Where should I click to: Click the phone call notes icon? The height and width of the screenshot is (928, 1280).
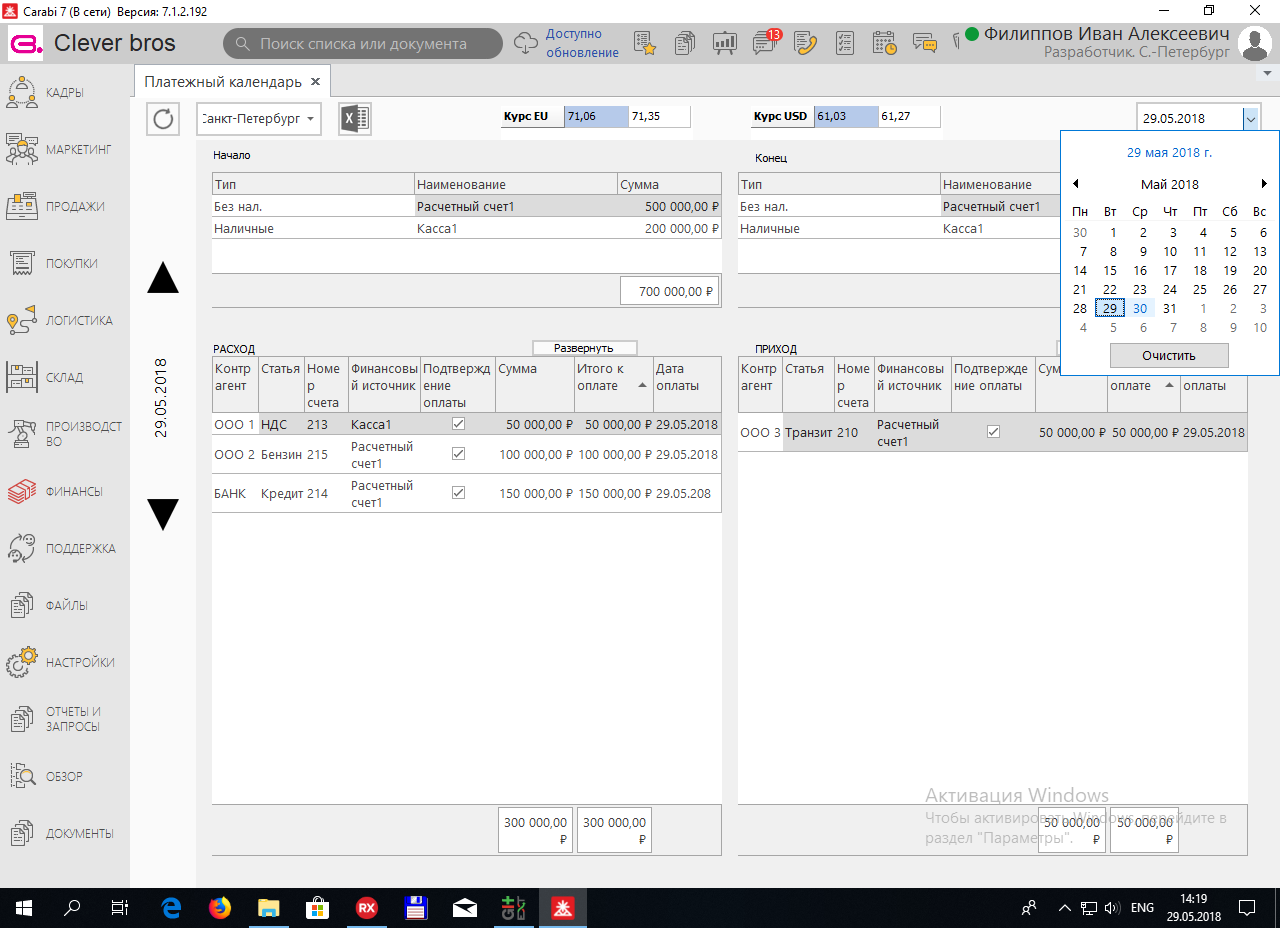tap(806, 43)
